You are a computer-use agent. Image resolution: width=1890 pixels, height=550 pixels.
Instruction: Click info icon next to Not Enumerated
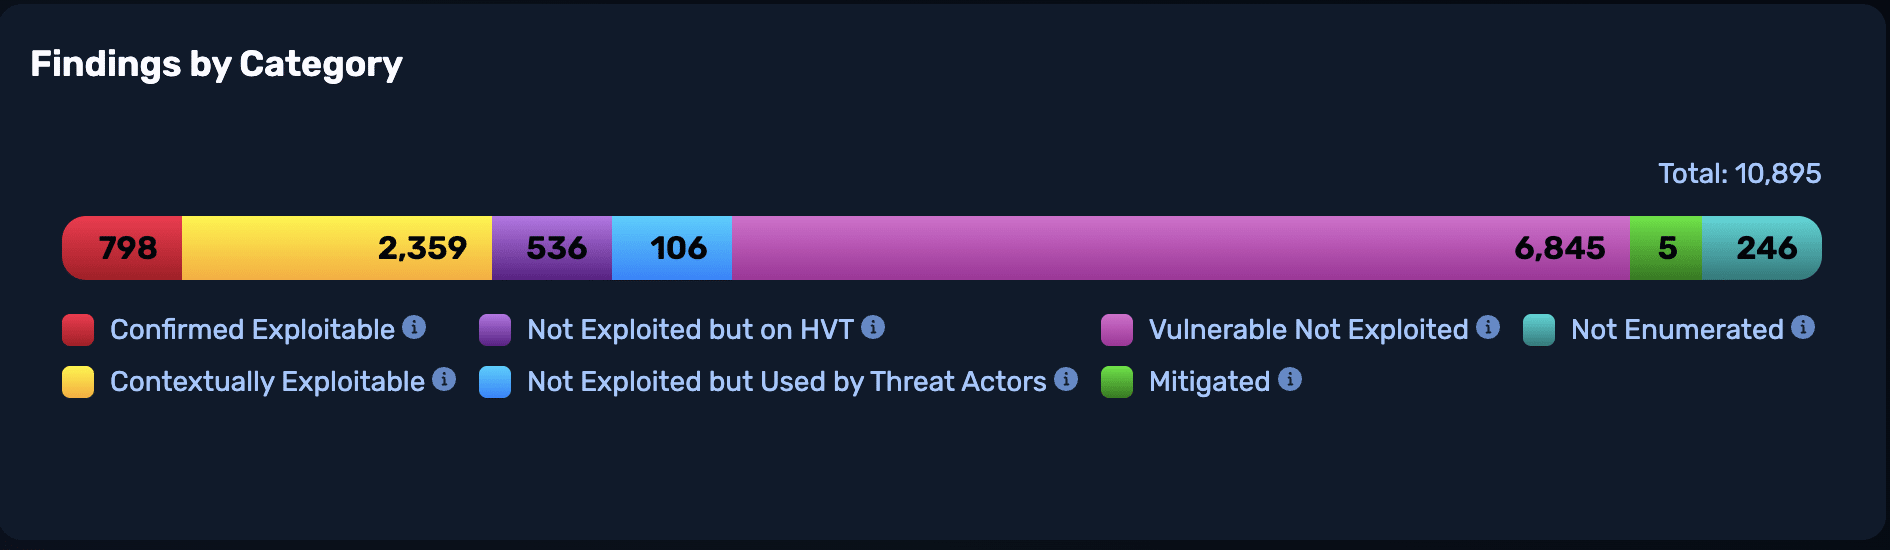point(1803,327)
